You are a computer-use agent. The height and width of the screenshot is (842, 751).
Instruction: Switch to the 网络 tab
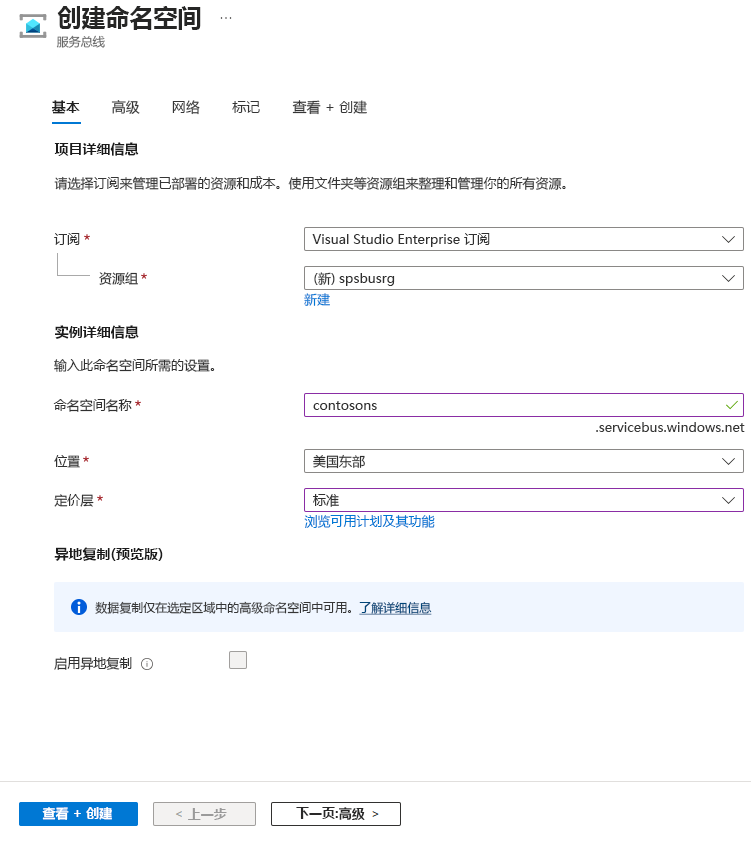click(186, 107)
